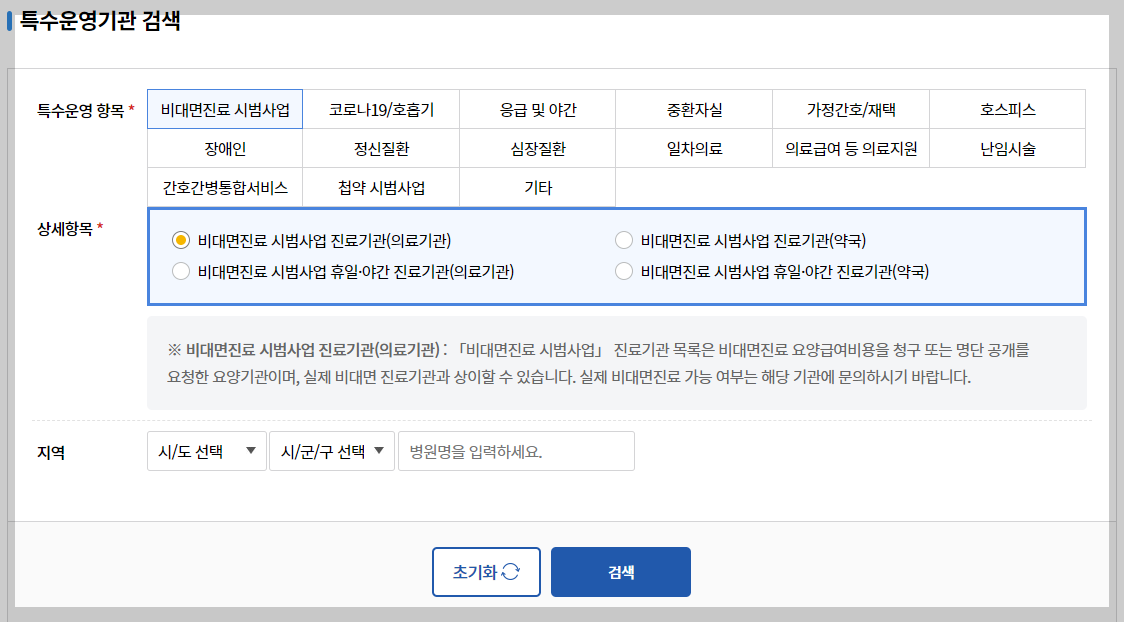This screenshot has width=1124, height=622.
Task: Select the 응급 및 야간 category
Action: pos(537,109)
